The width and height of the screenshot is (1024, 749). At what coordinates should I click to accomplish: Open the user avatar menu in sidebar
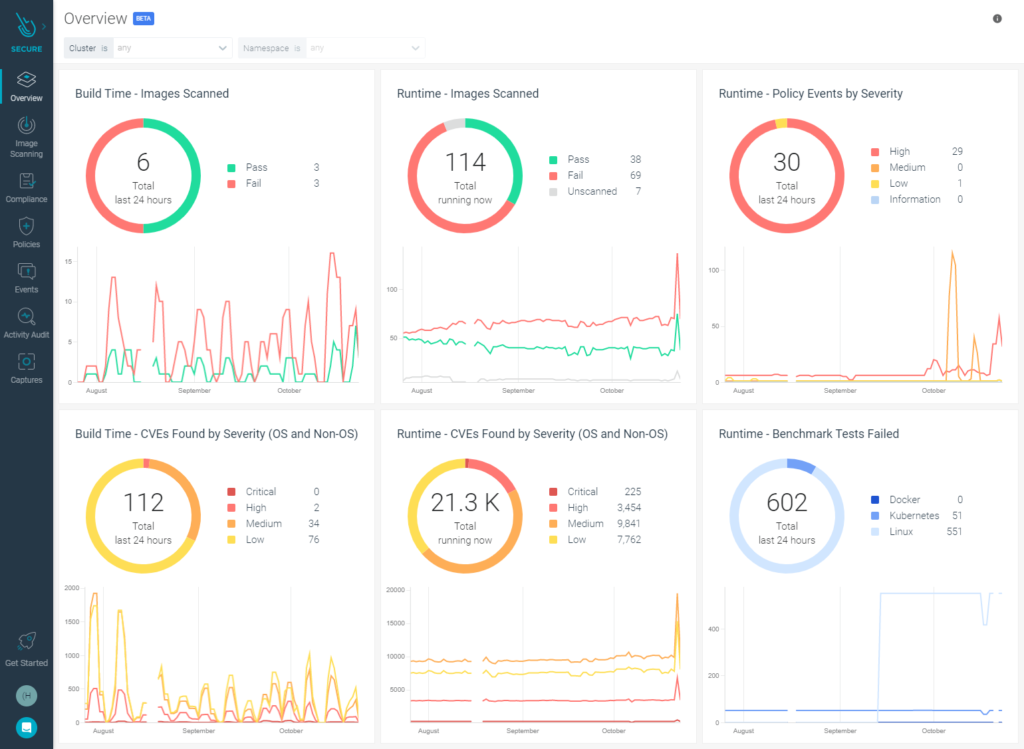pos(26,695)
